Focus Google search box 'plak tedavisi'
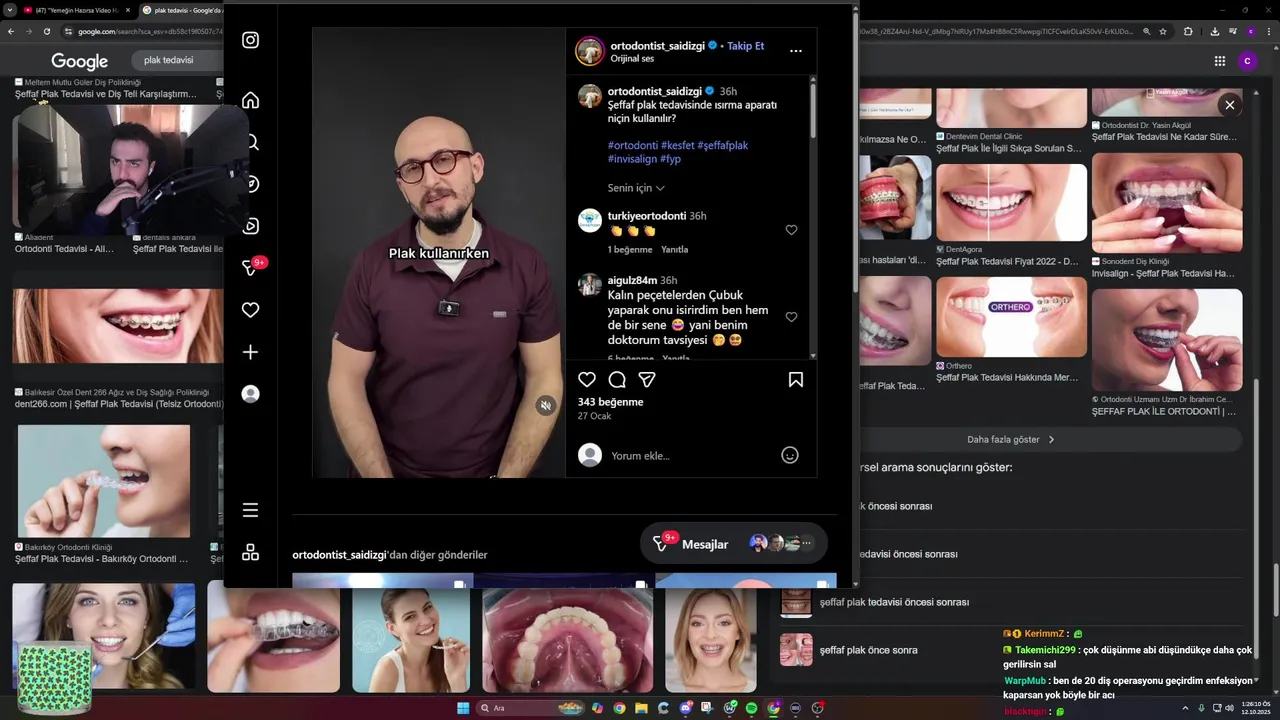Screen dimensions: 1280x720 180,60
